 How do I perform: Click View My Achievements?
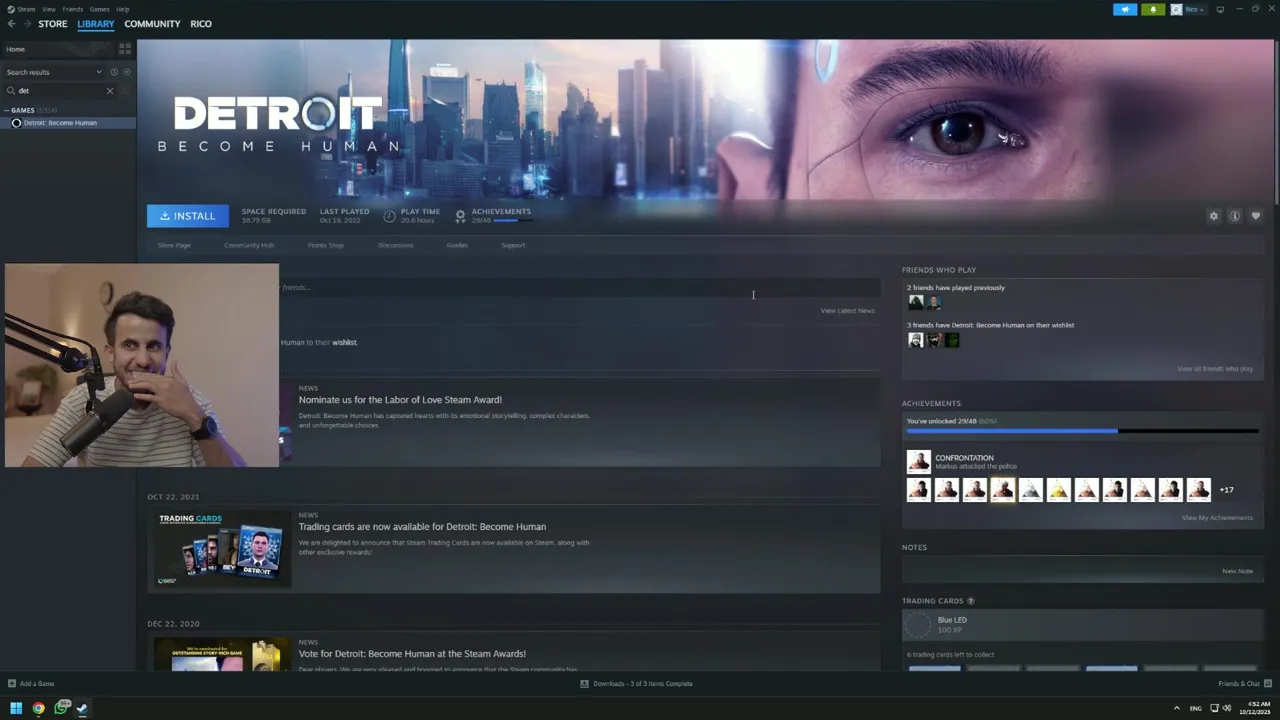(1217, 518)
